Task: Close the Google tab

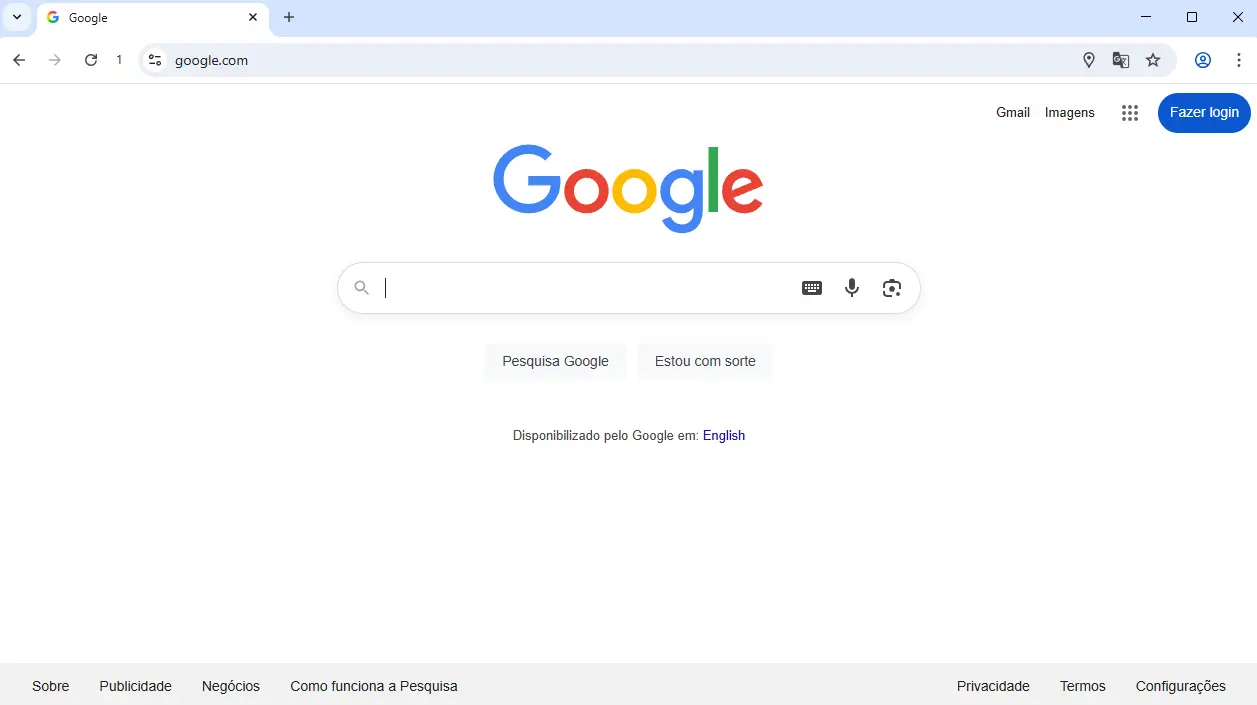Action: click(253, 17)
